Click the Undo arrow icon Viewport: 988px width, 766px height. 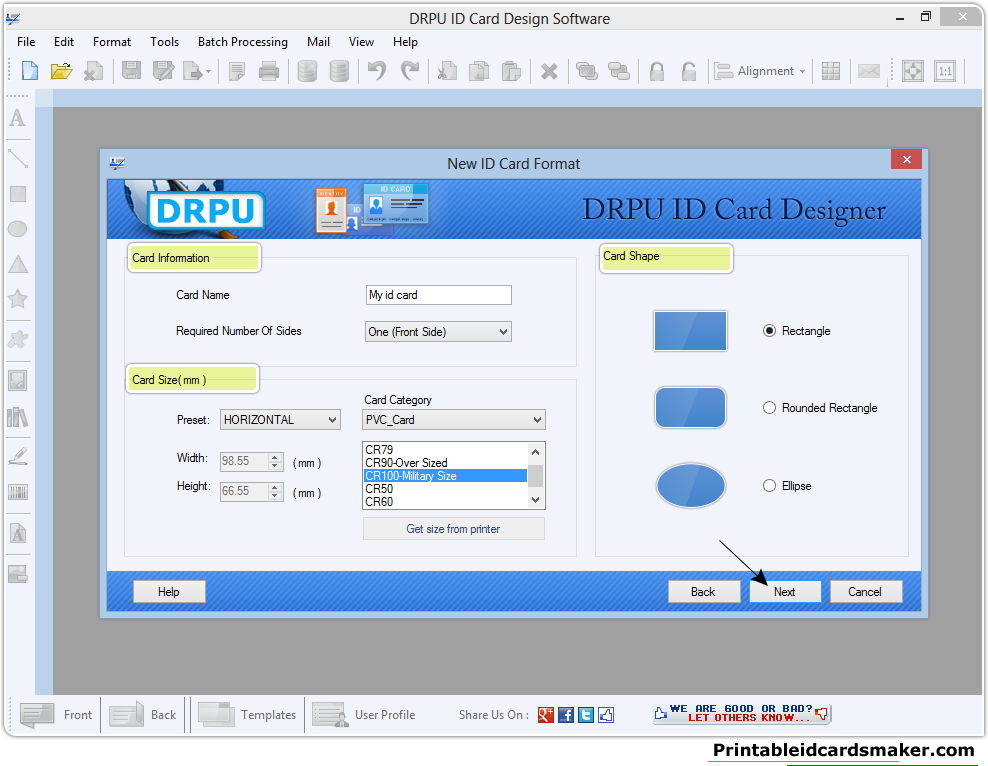[377, 71]
